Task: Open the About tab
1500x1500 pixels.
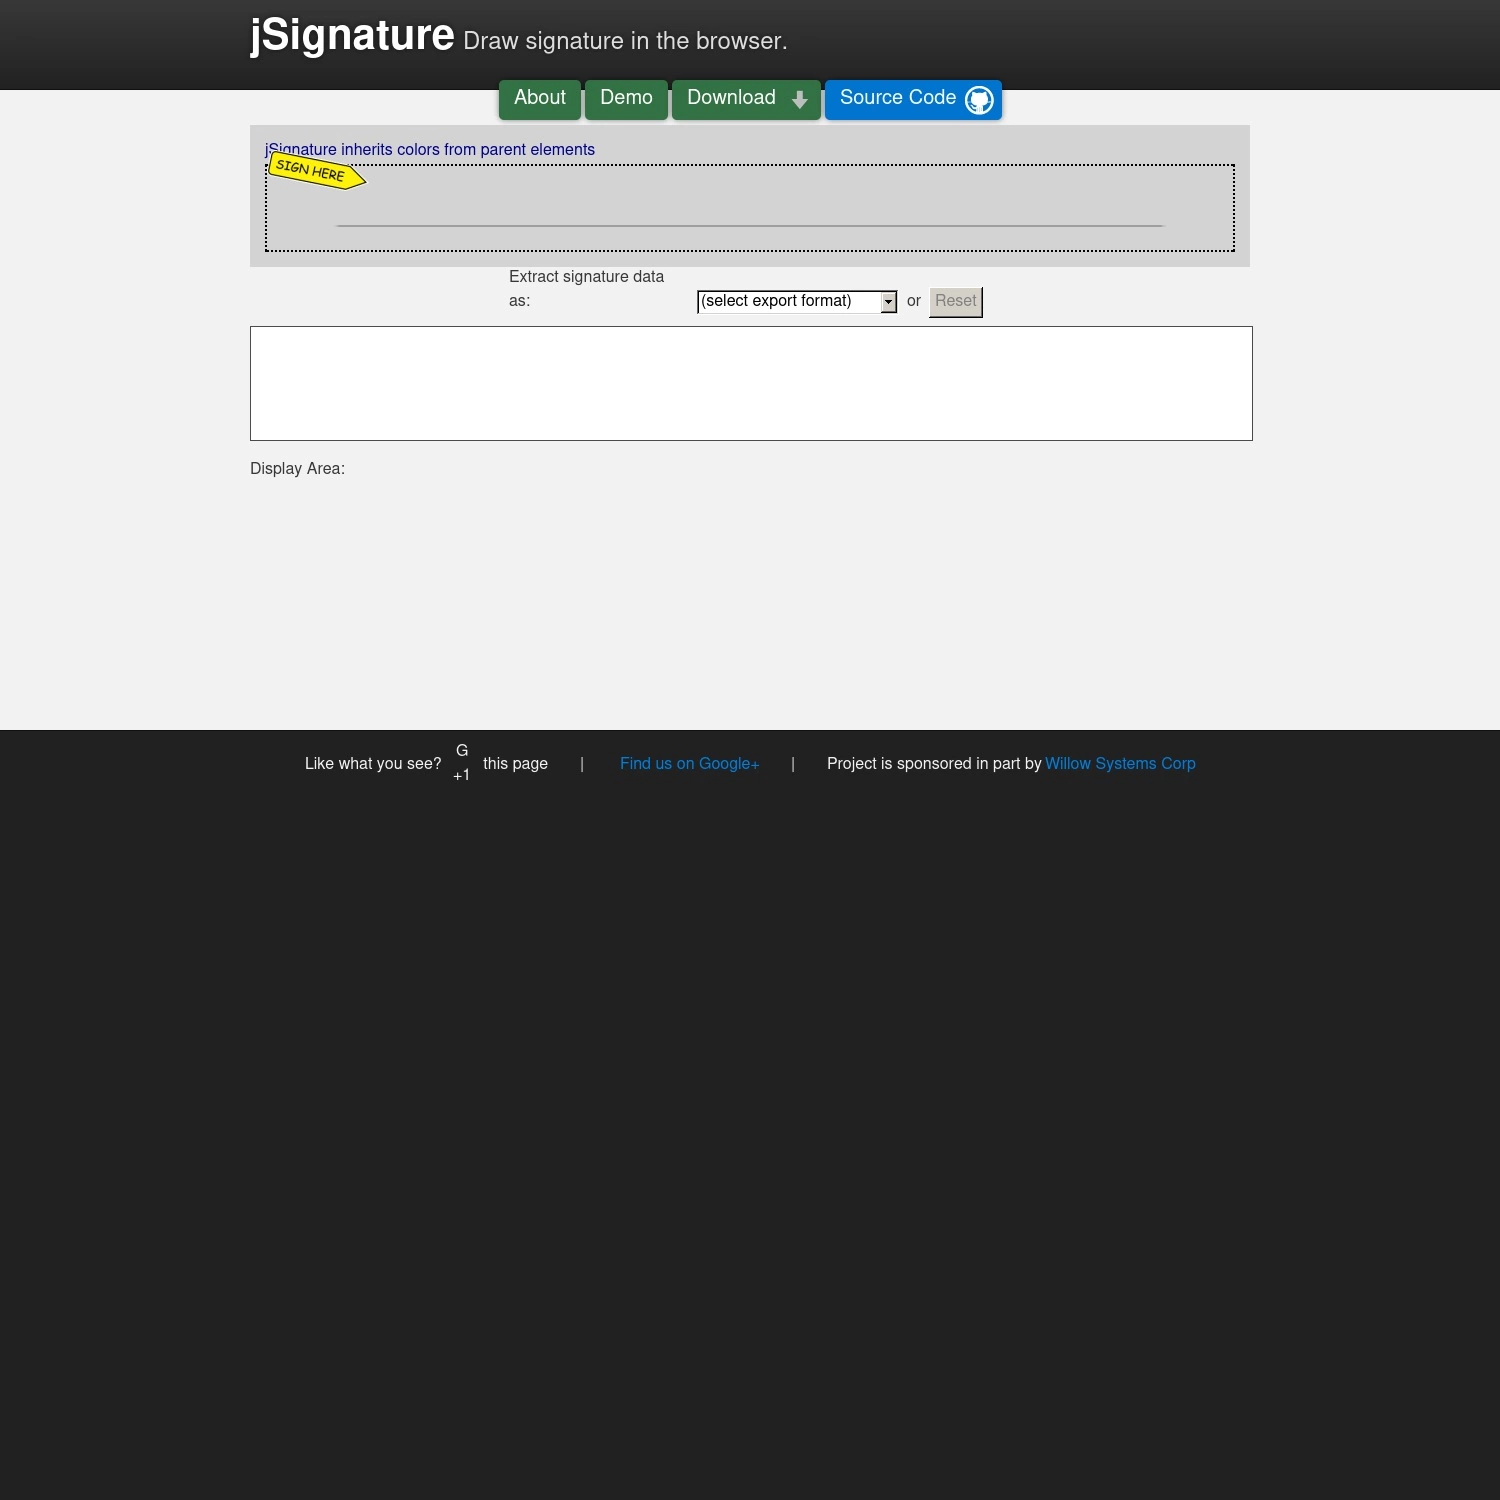Action: 540,99
